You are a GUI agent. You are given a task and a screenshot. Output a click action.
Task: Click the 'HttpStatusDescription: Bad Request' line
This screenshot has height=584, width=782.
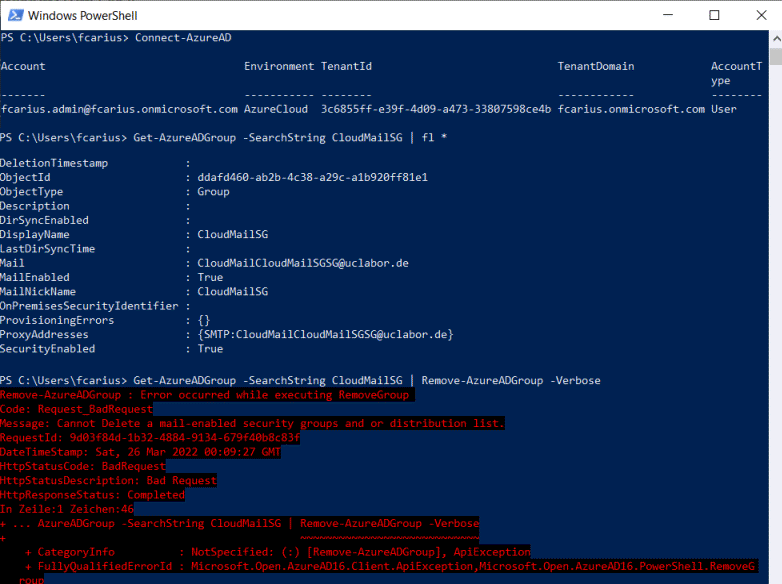(x=108, y=481)
